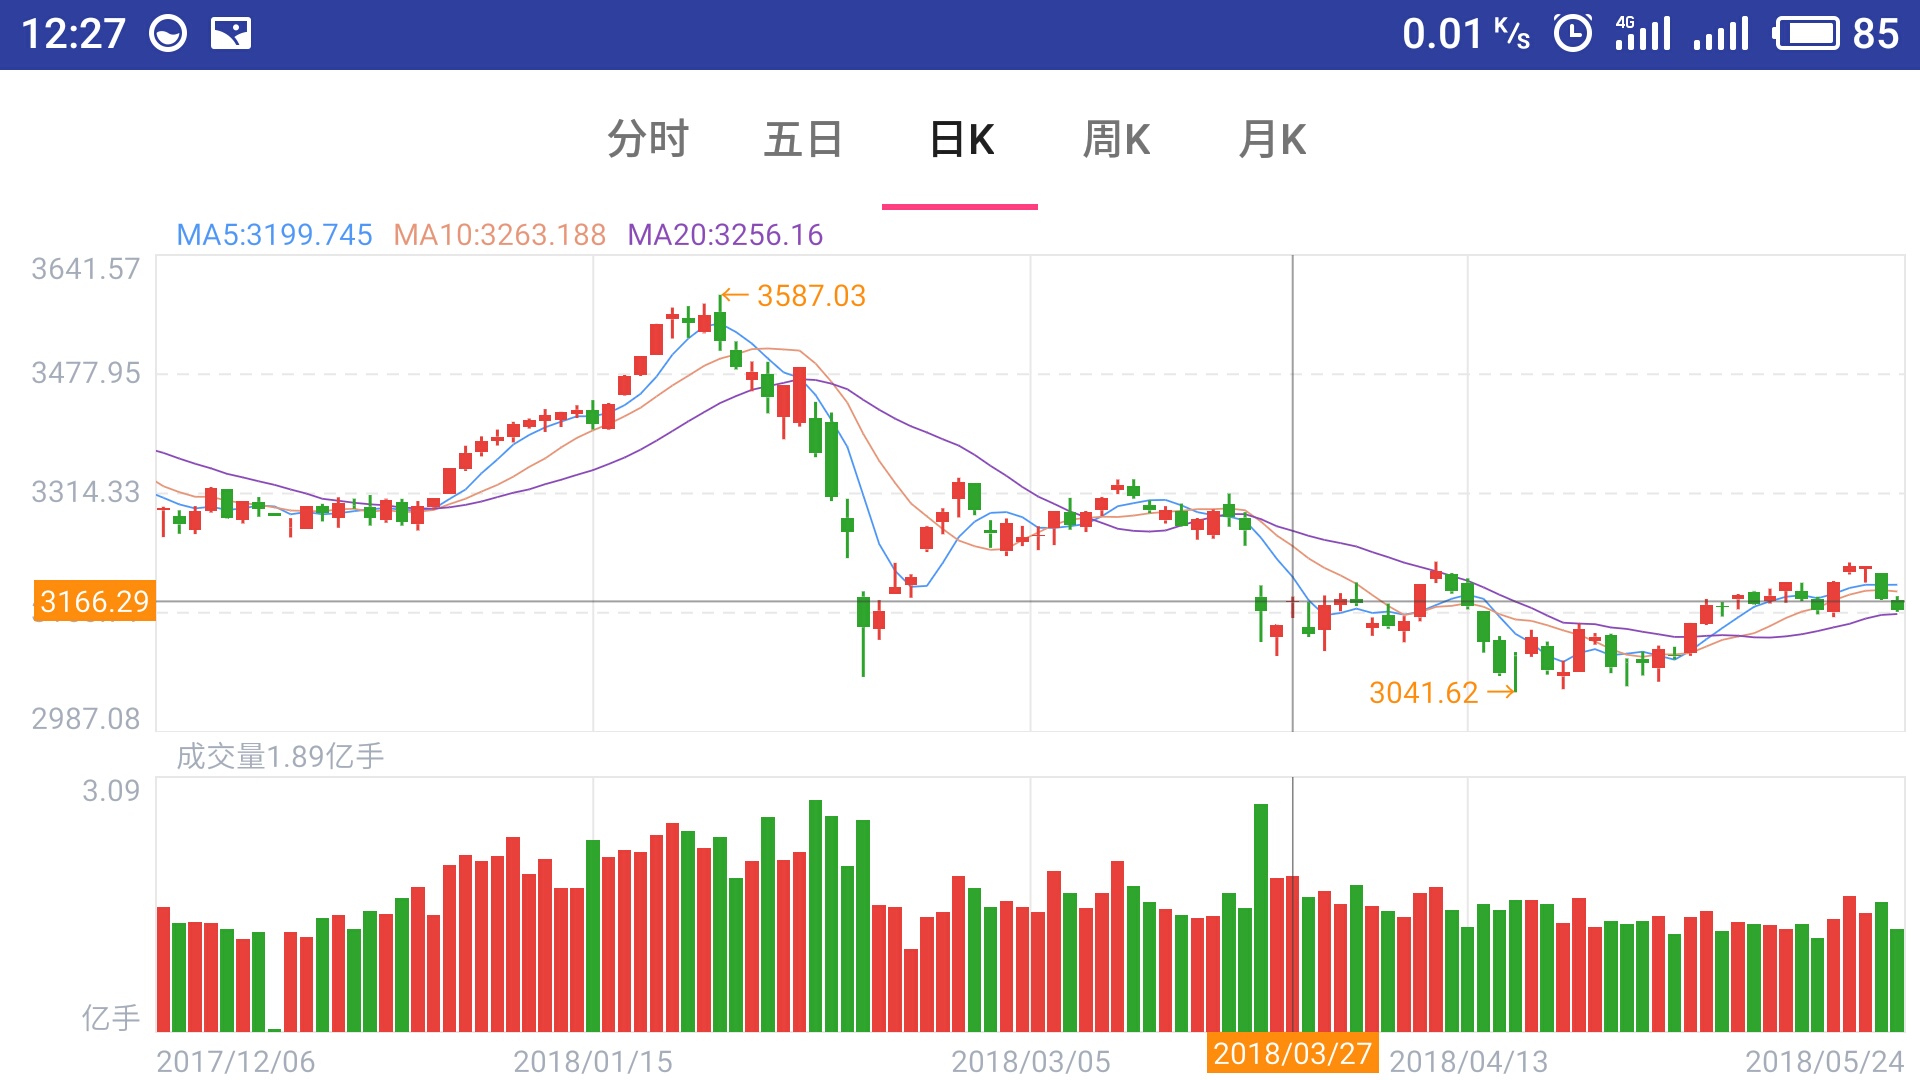Tap the picture notification icon

230,34
